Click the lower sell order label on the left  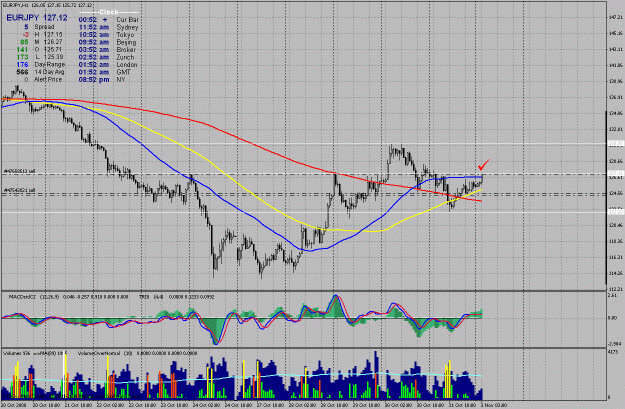click(x=20, y=191)
